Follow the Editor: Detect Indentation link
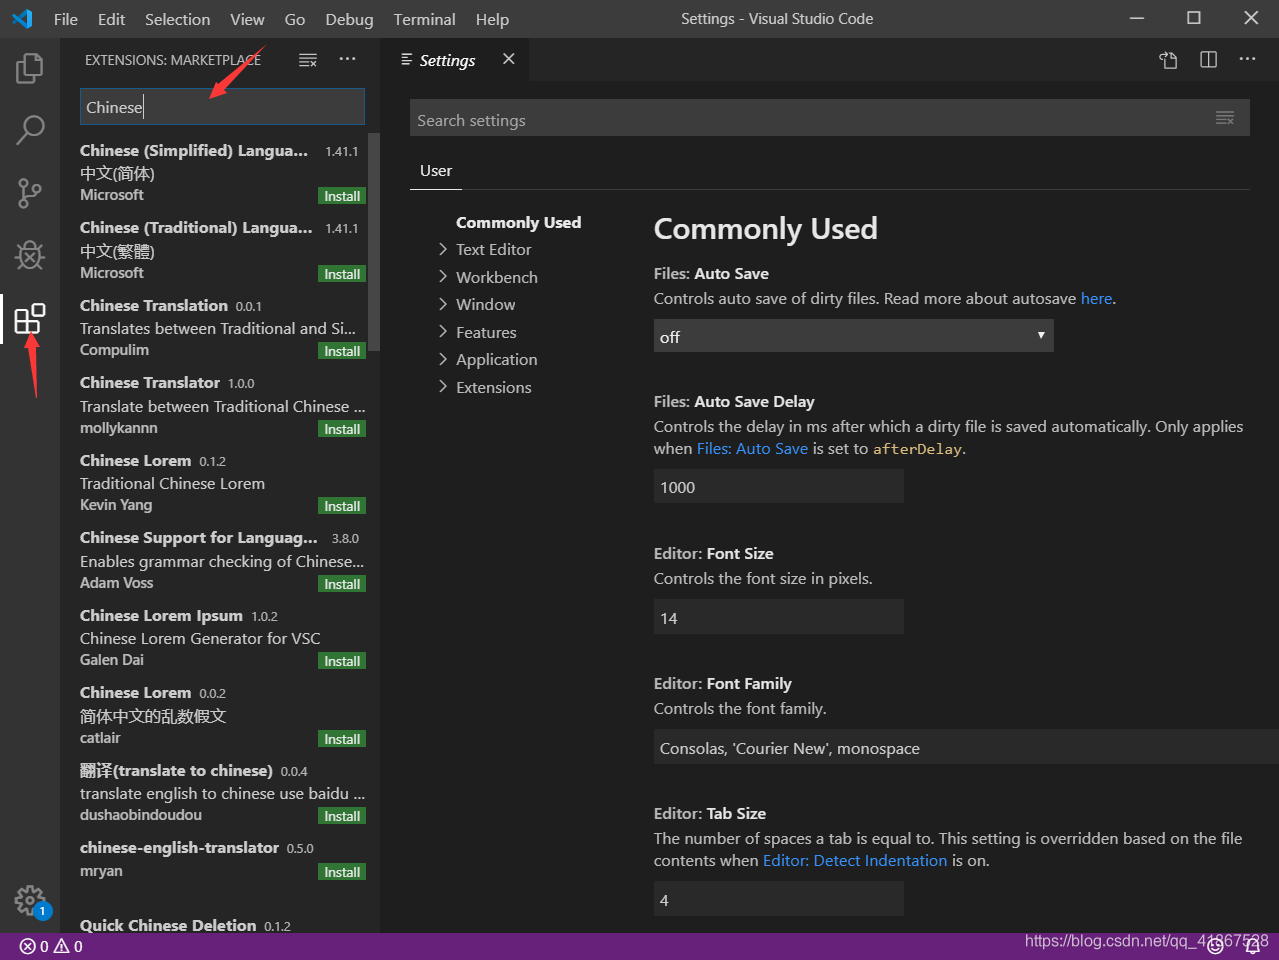The width and height of the screenshot is (1279, 960). pyautogui.click(x=855, y=860)
